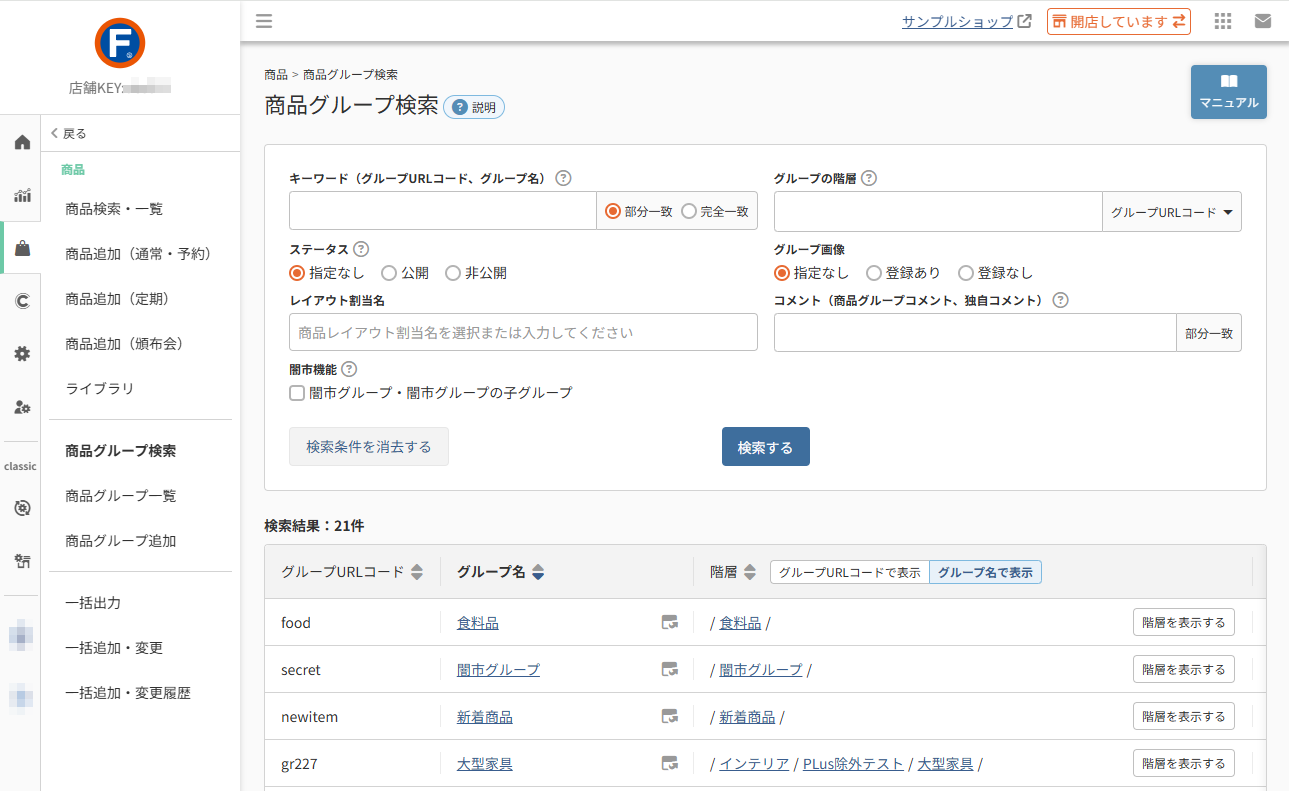This screenshot has height=791, width=1289.
Task: Open サンプルショップ link
Action: [x=966, y=21]
